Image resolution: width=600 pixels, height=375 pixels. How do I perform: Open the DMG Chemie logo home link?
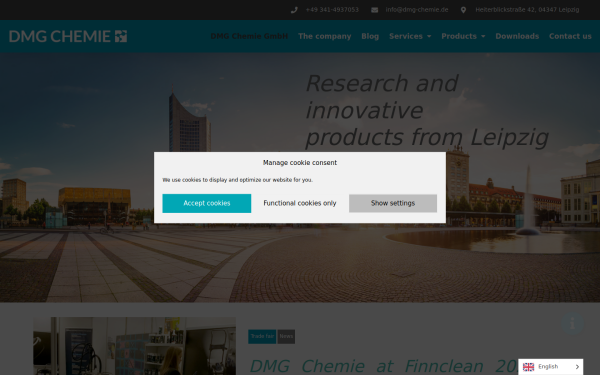(x=68, y=36)
